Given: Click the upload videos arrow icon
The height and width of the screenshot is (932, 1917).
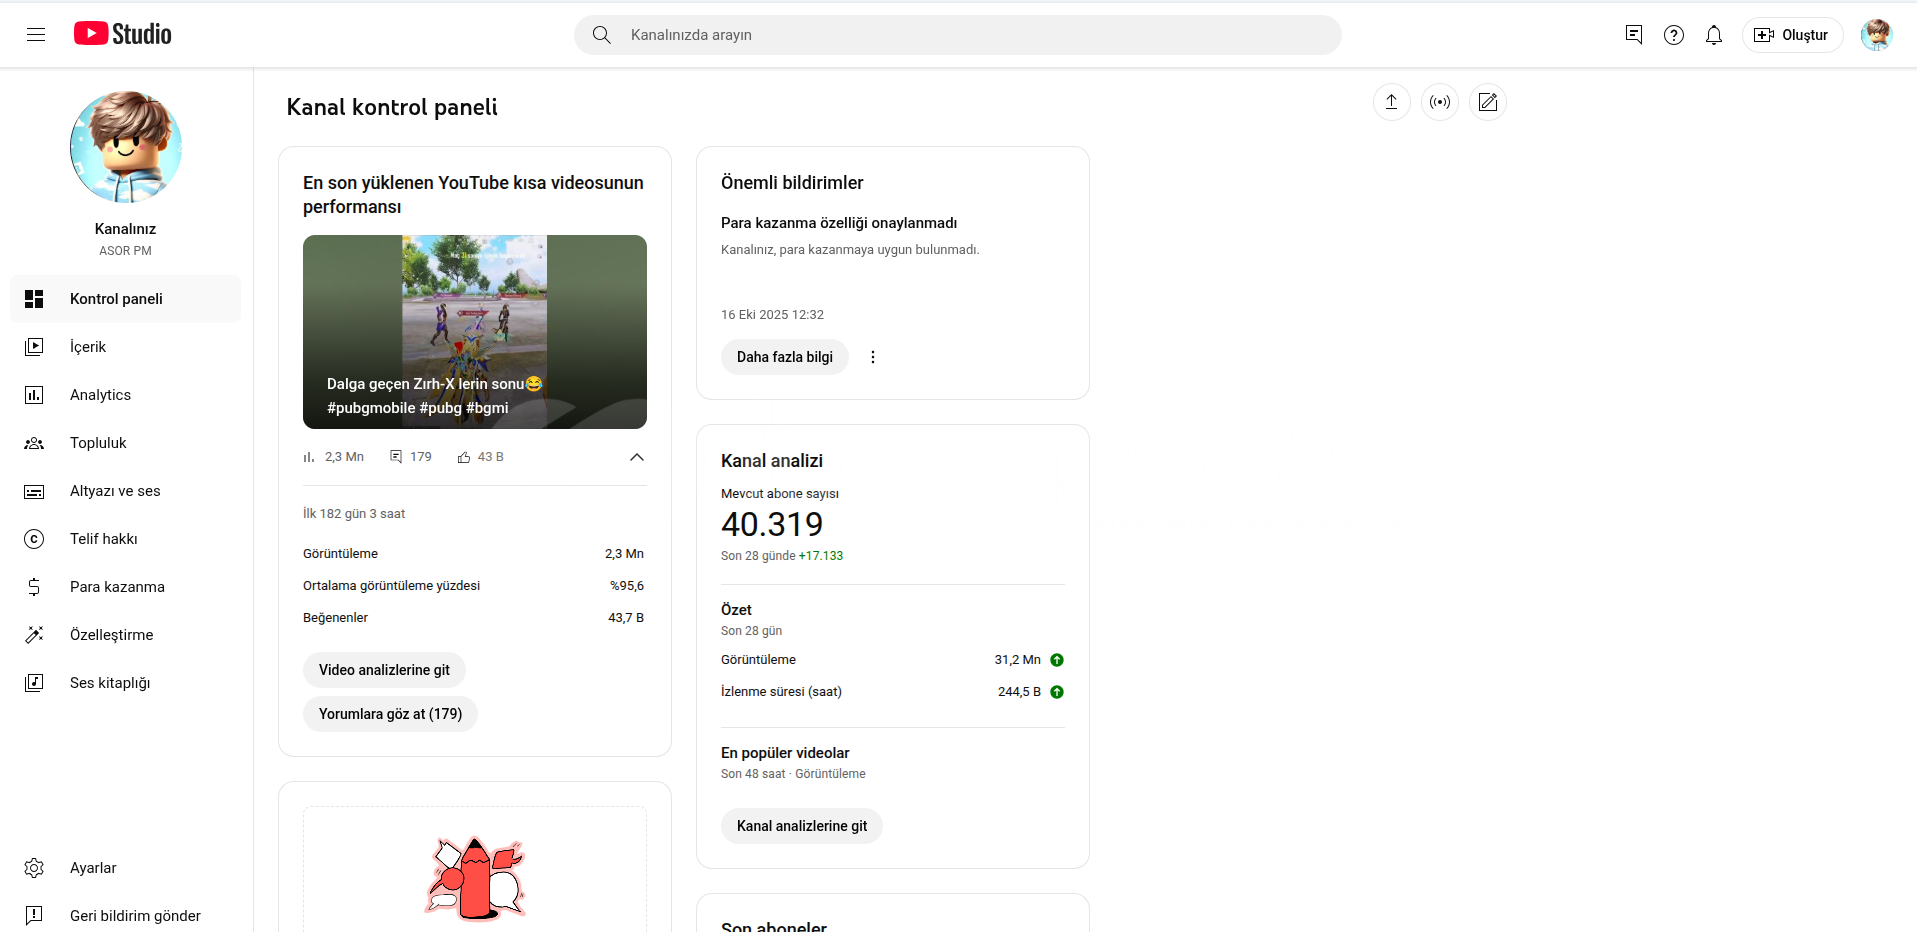Looking at the screenshot, I should pos(1391,102).
